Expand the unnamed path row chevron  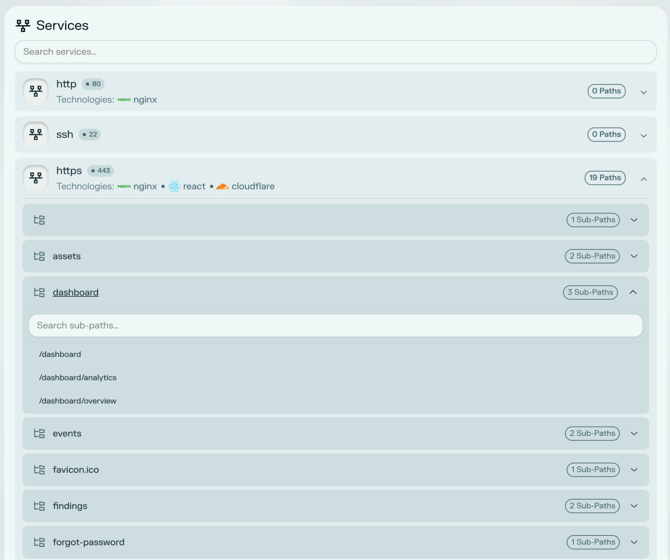634,220
